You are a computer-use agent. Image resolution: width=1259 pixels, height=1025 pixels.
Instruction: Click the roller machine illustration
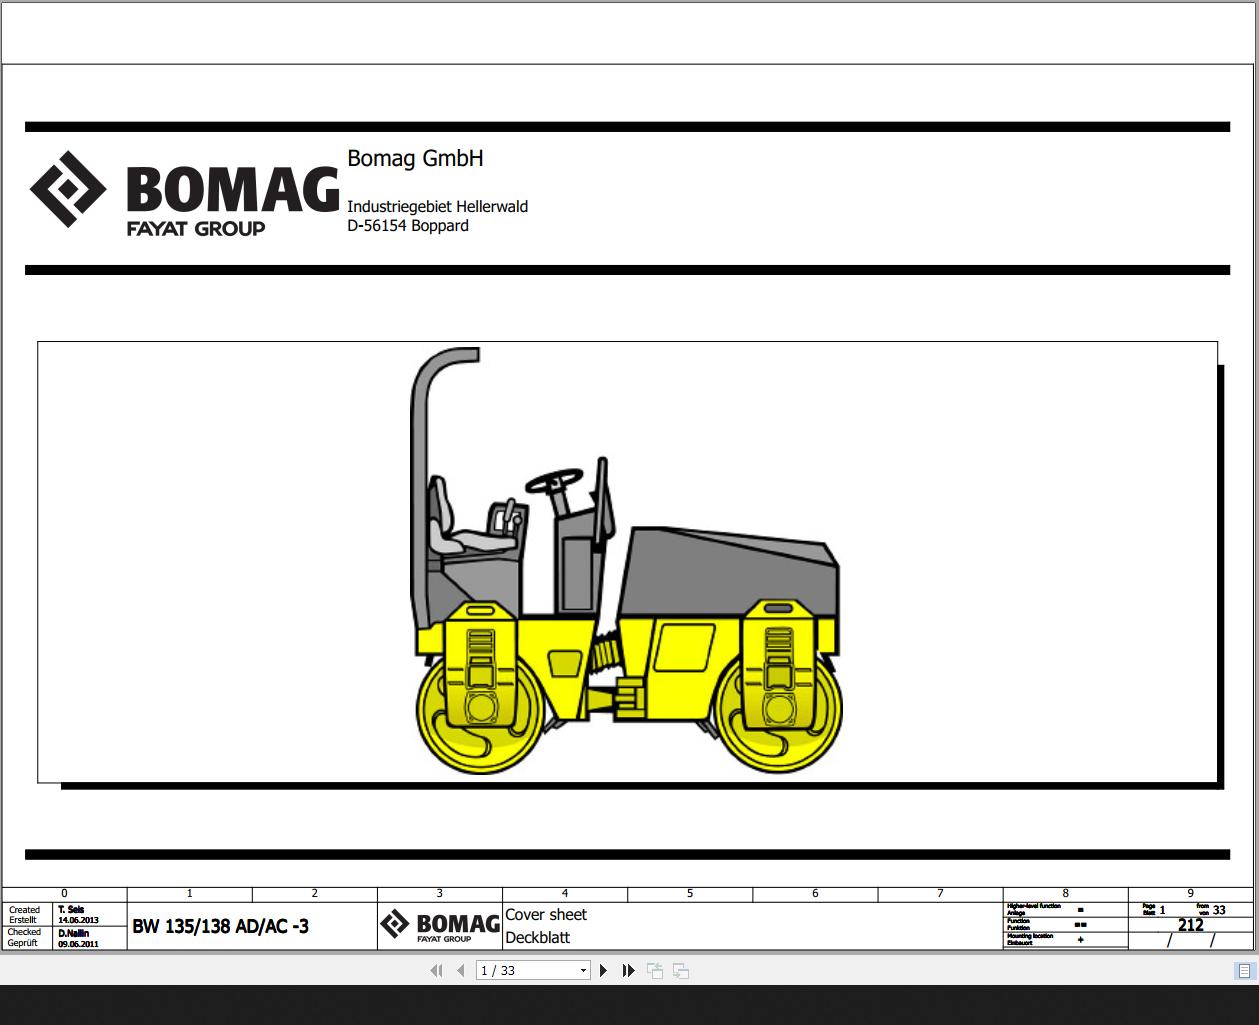628,561
